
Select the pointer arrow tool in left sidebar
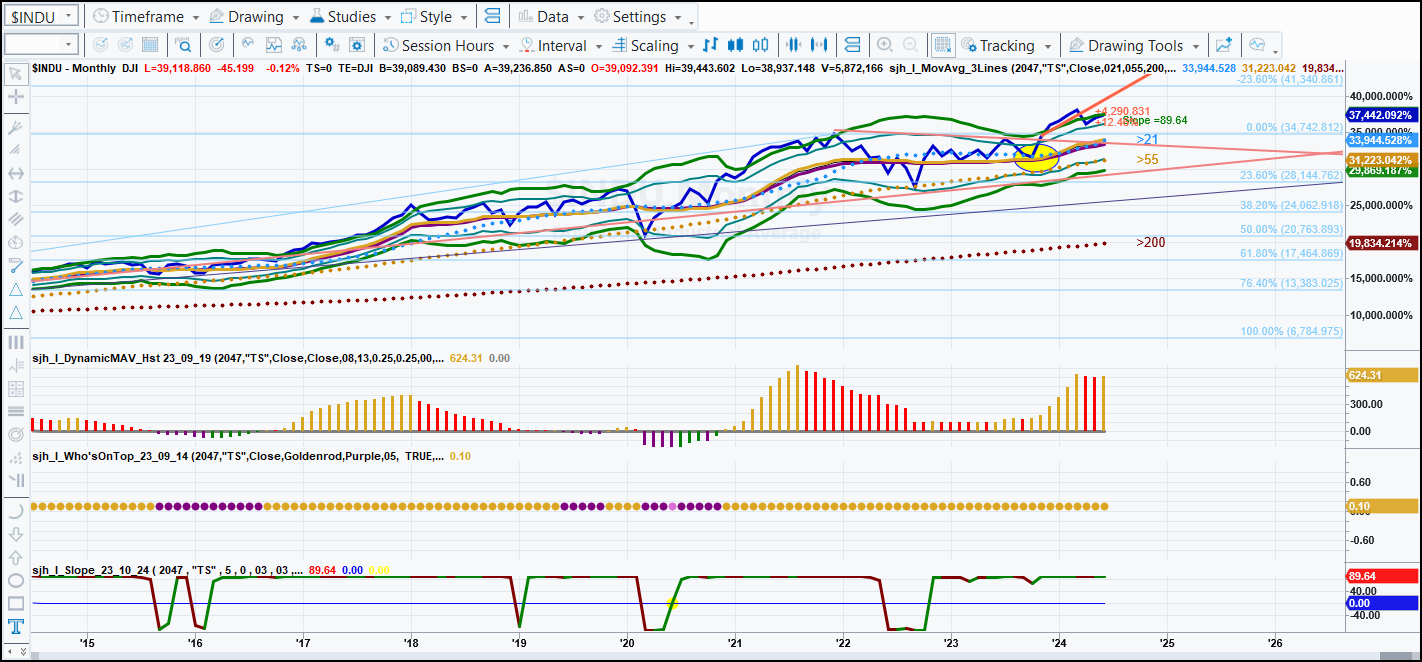click(15, 74)
